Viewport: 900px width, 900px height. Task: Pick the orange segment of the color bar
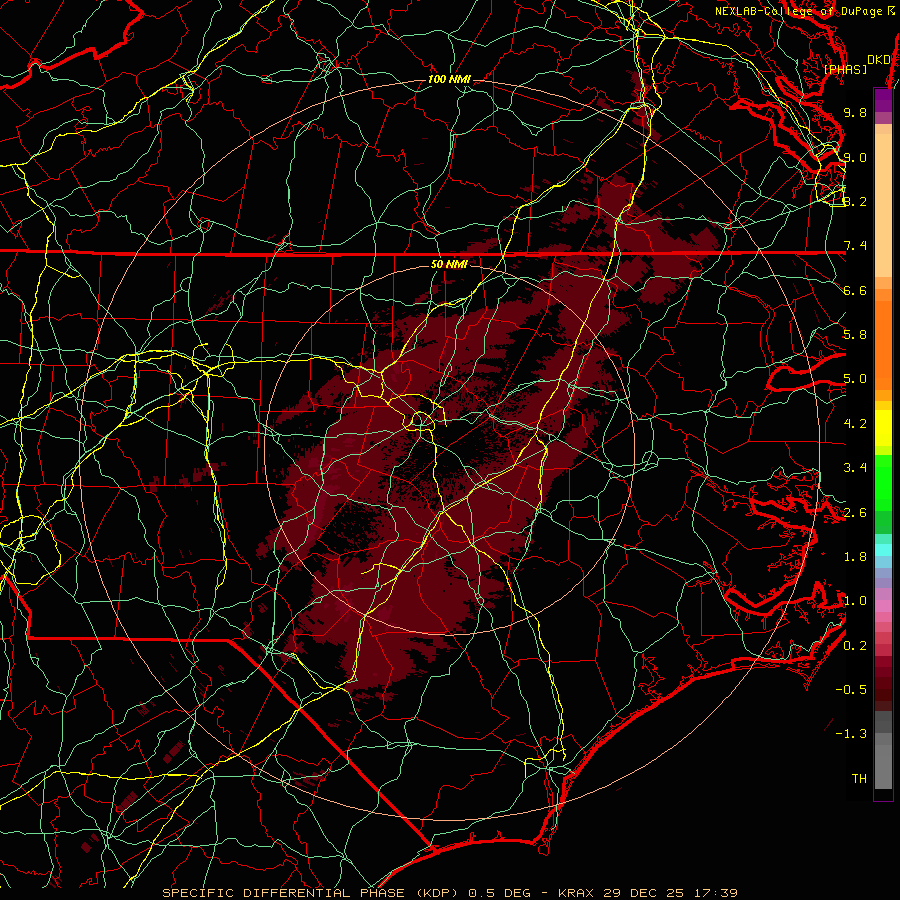point(883,344)
